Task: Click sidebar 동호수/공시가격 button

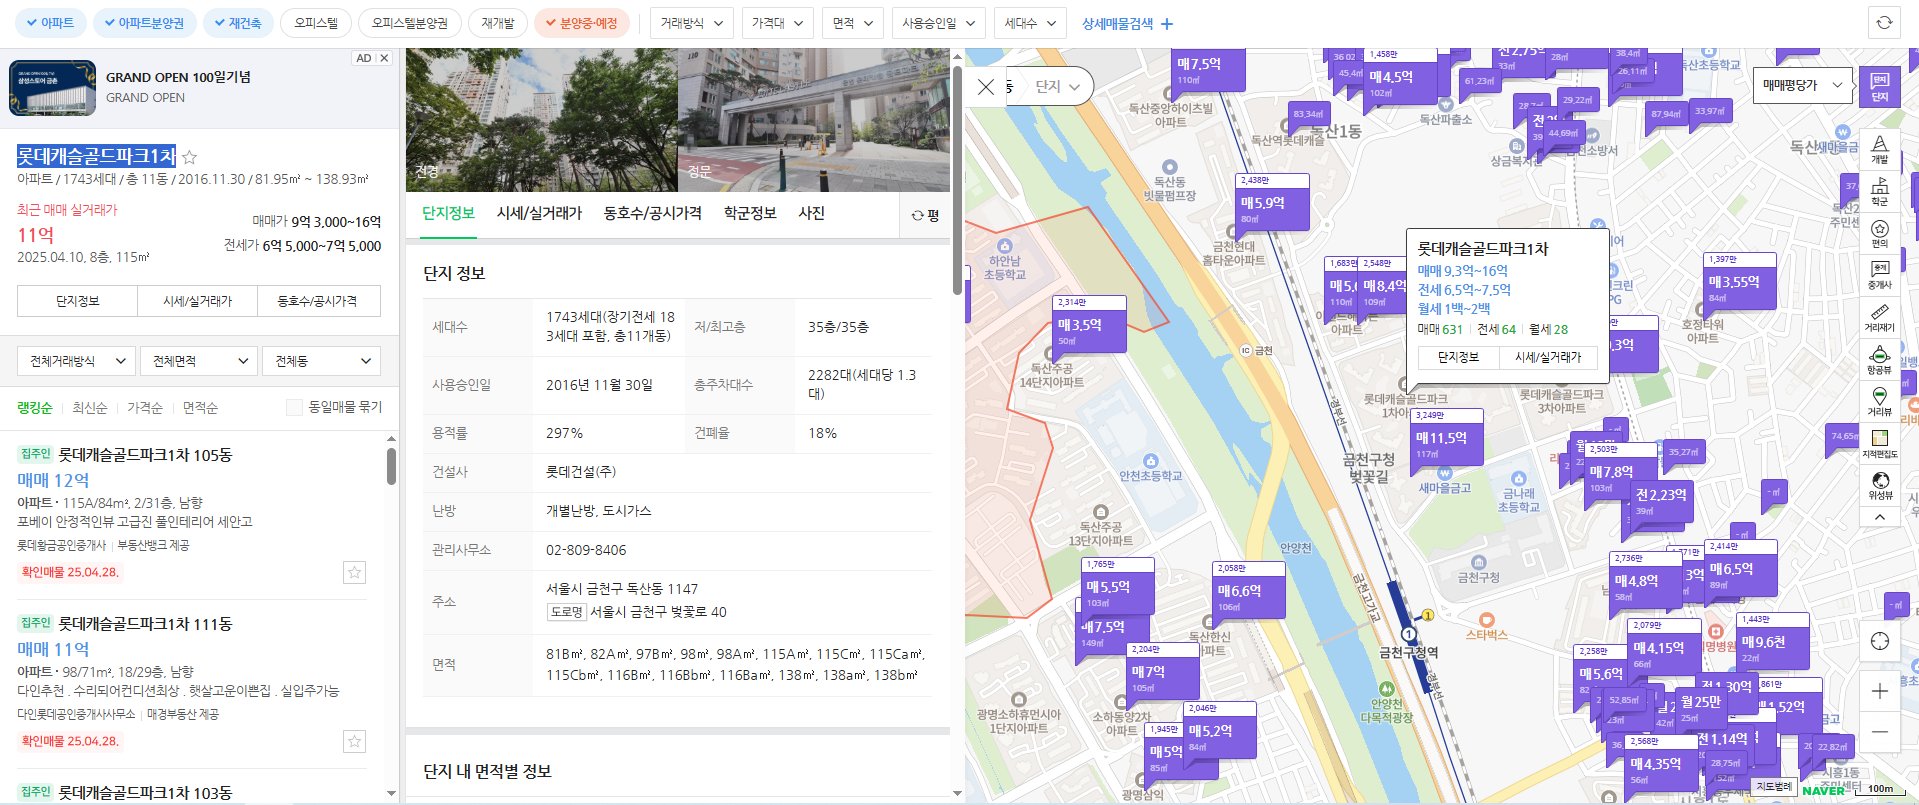Action: pyautogui.click(x=318, y=301)
